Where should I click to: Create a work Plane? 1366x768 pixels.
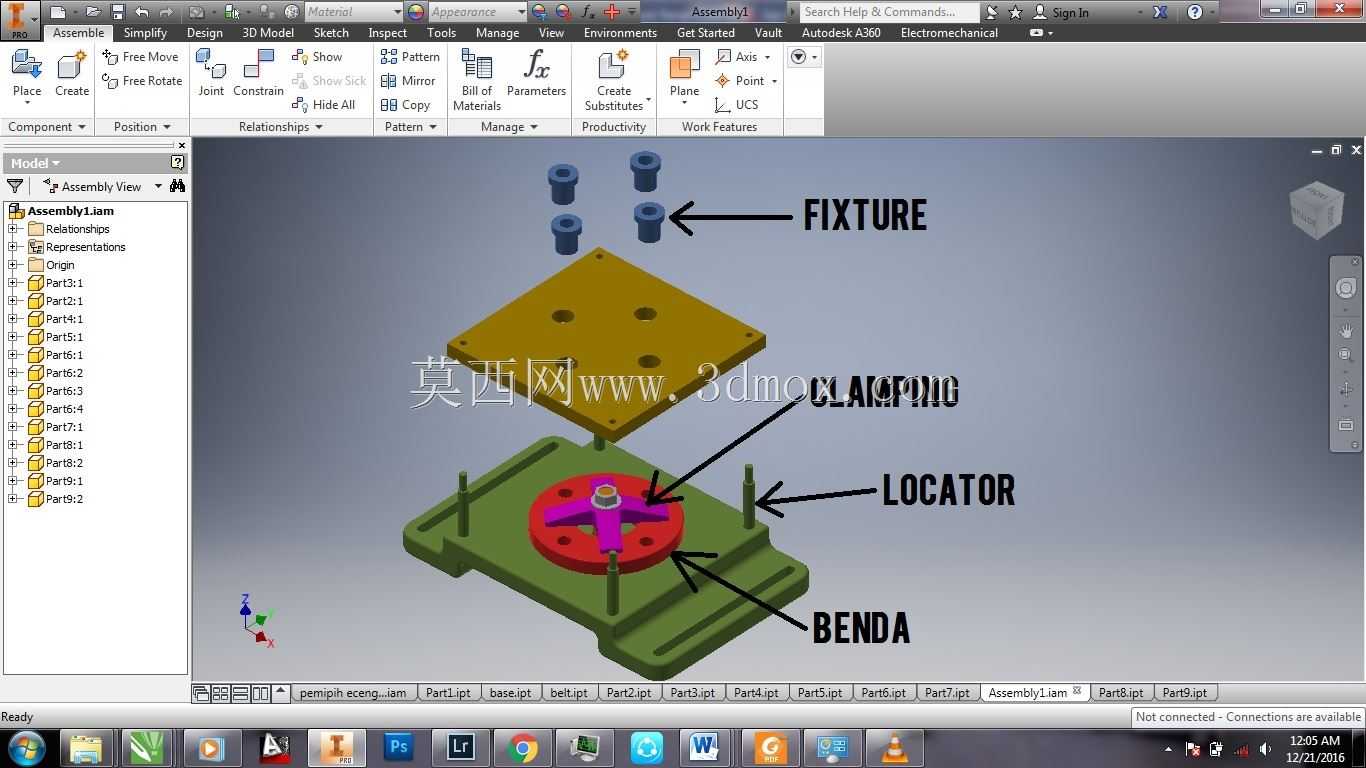coord(684,77)
